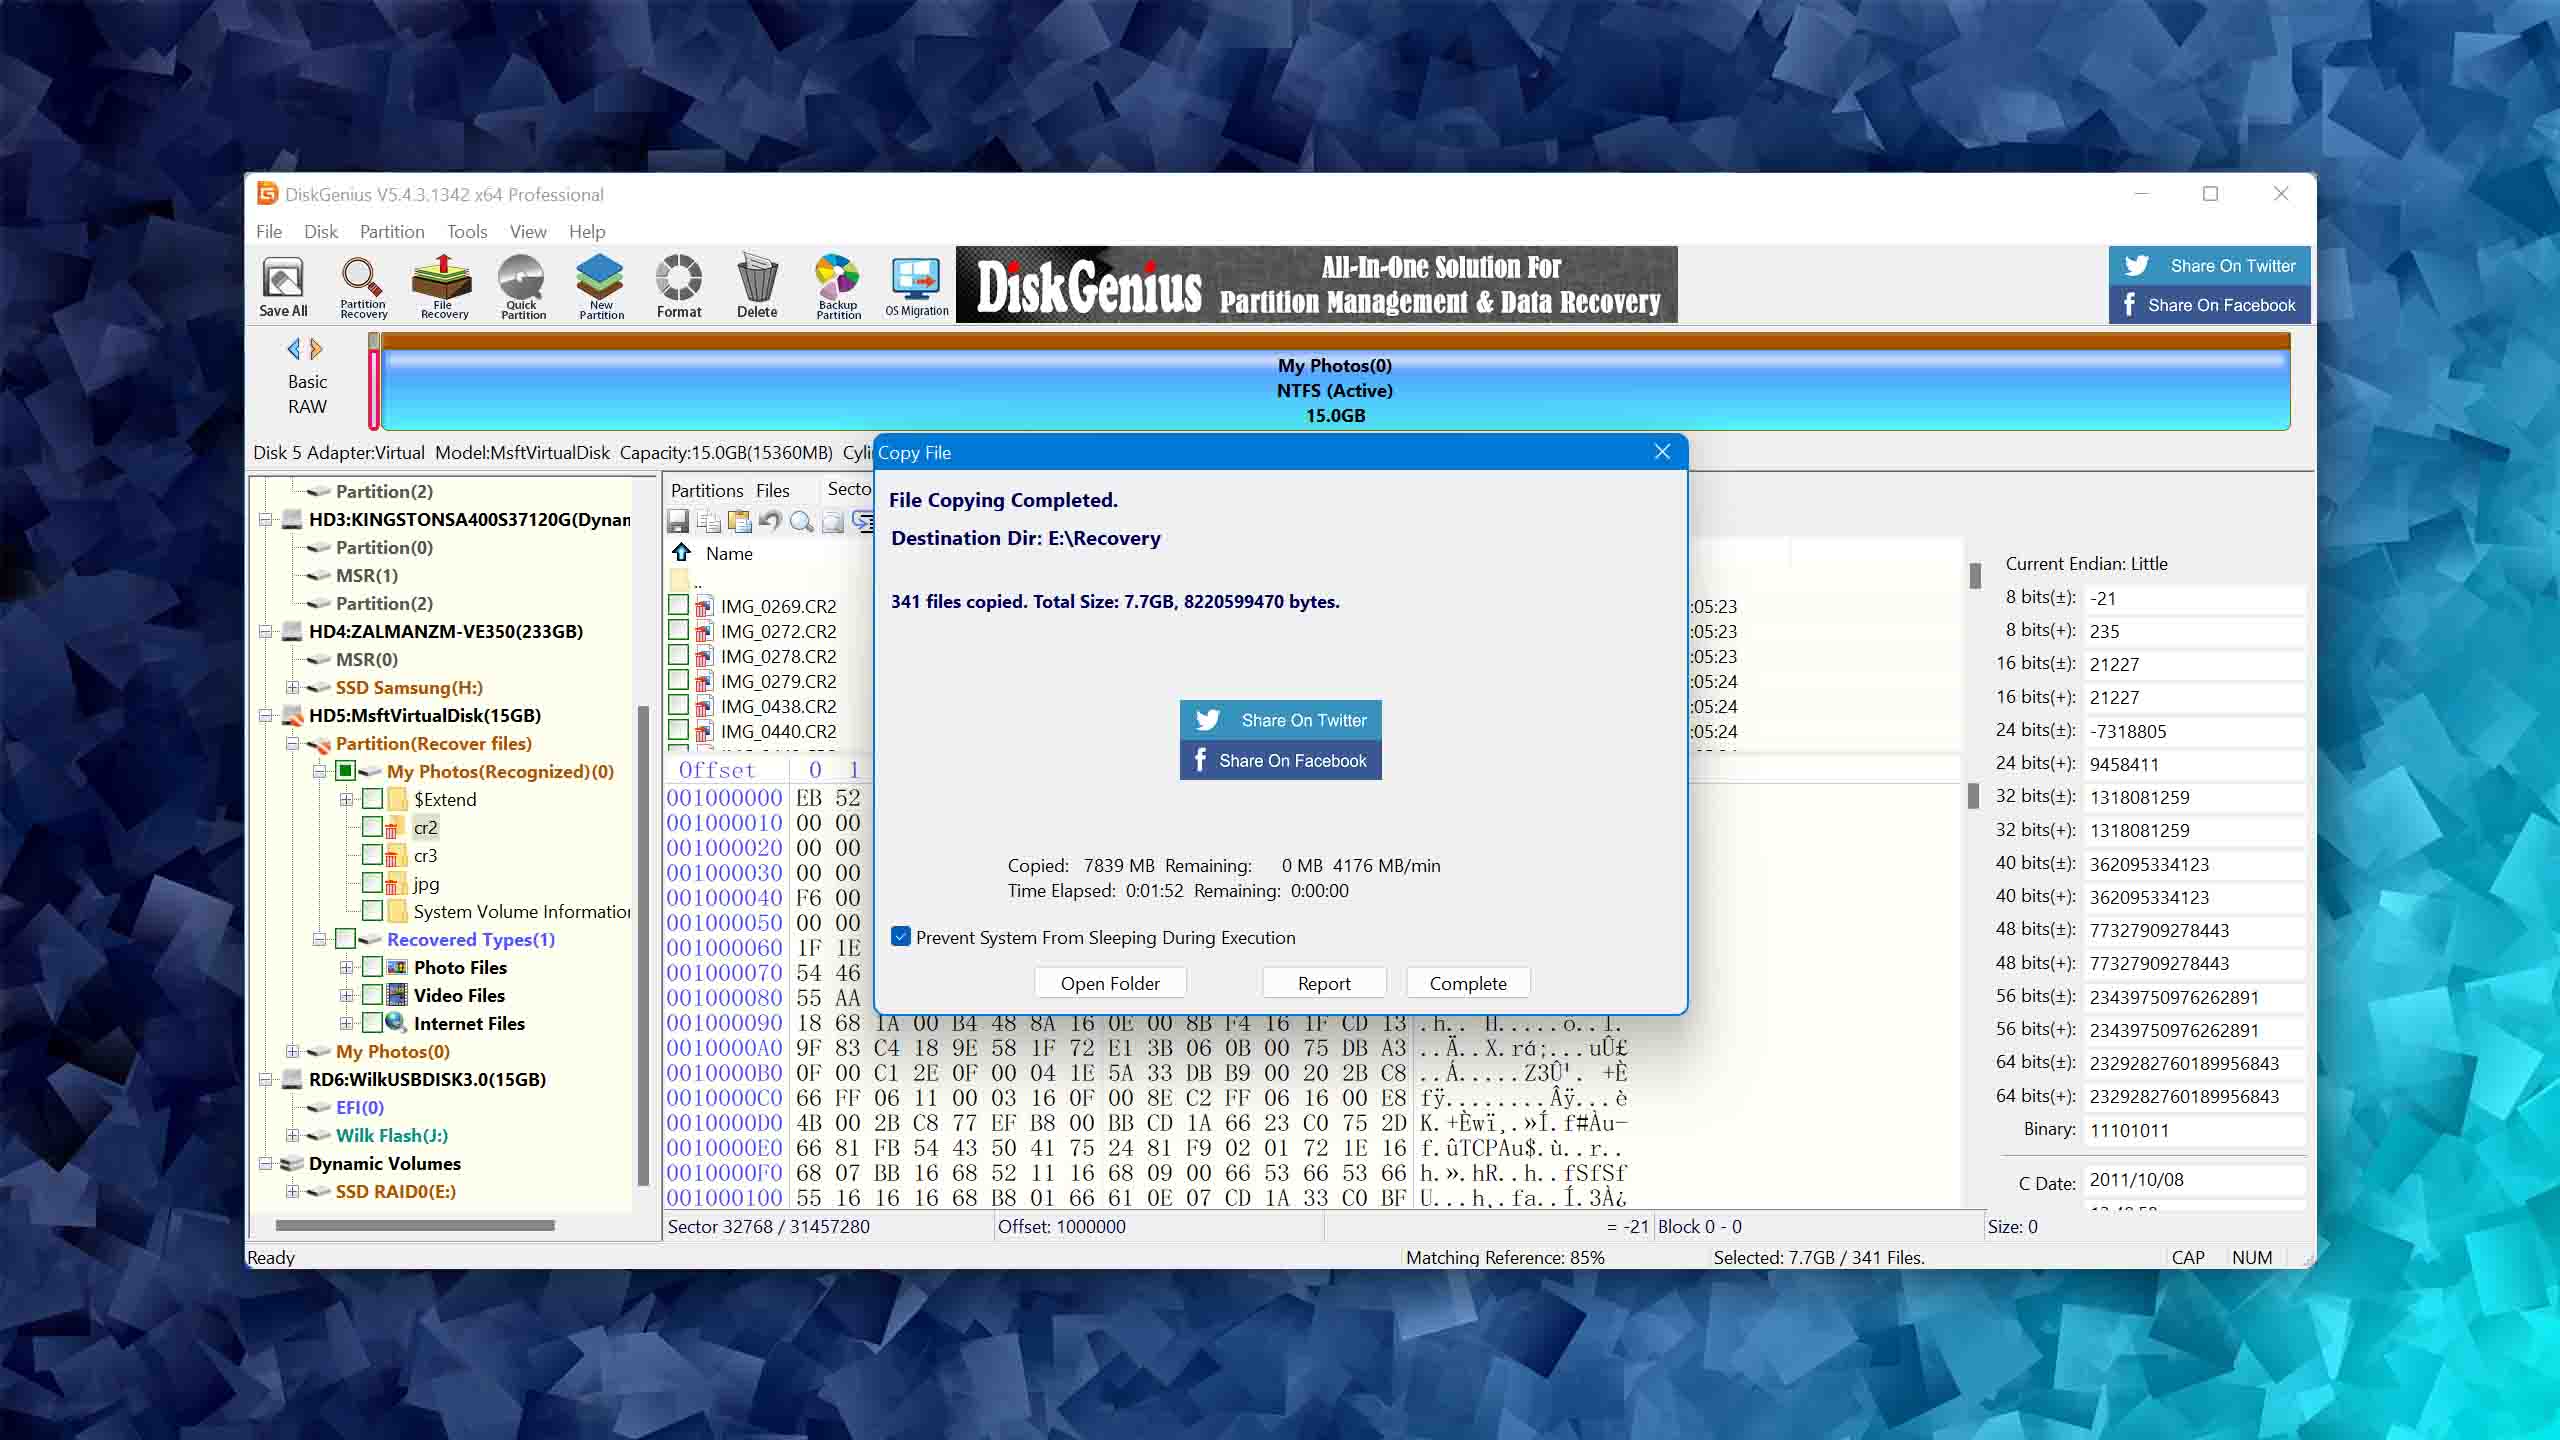Screen dimensions: 2560x1440
Task: Select Quick Partition tool
Action: coord(522,287)
